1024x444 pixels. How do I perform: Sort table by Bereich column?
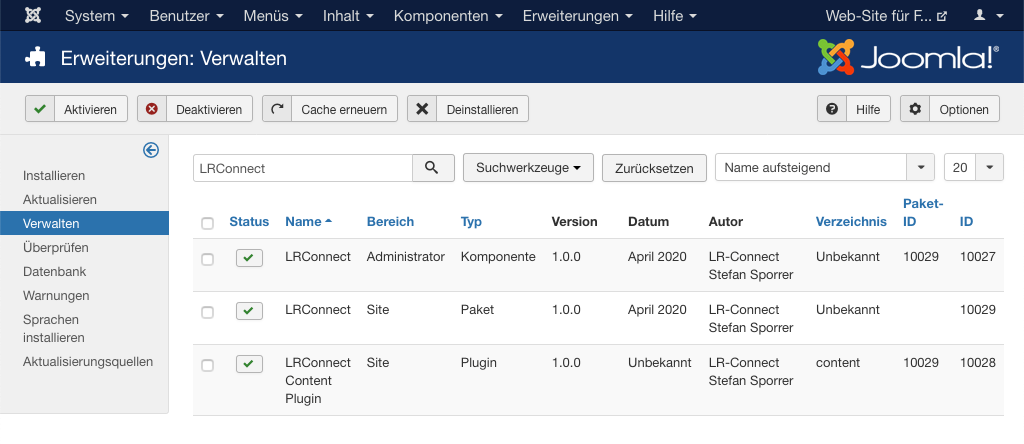(391, 221)
